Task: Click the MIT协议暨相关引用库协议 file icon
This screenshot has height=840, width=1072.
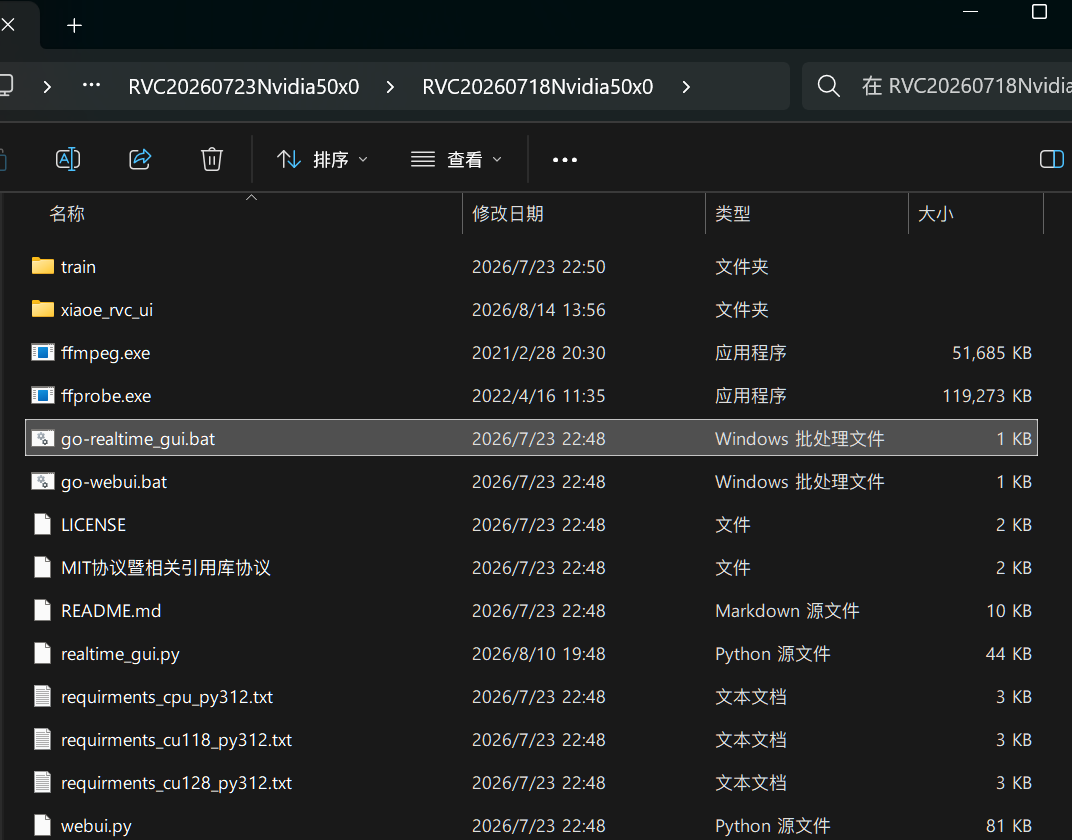Action: click(42, 567)
